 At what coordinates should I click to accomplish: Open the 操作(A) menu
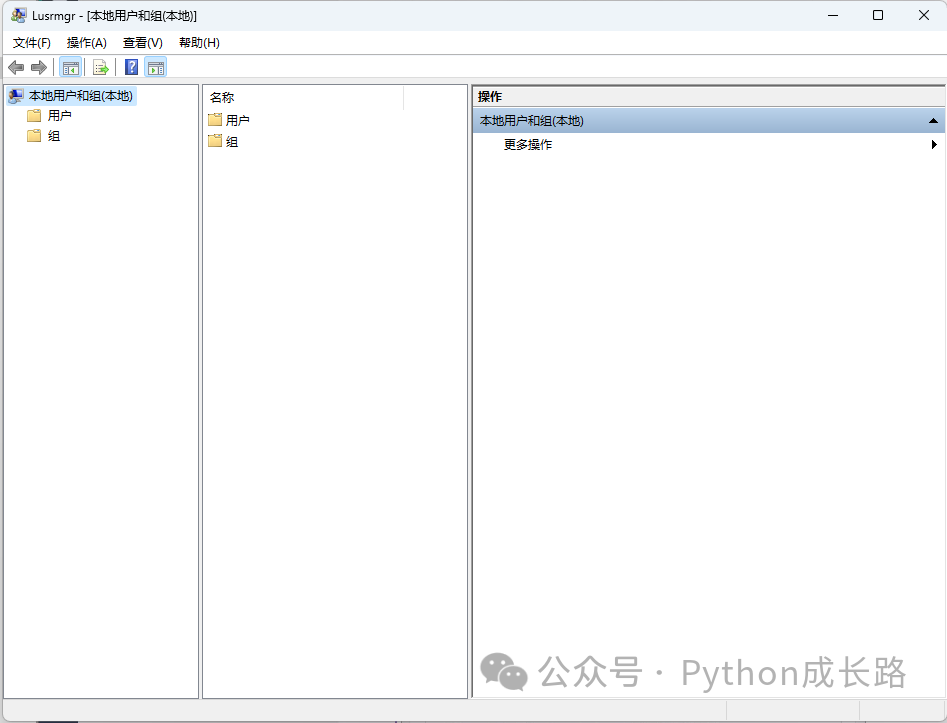click(87, 43)
